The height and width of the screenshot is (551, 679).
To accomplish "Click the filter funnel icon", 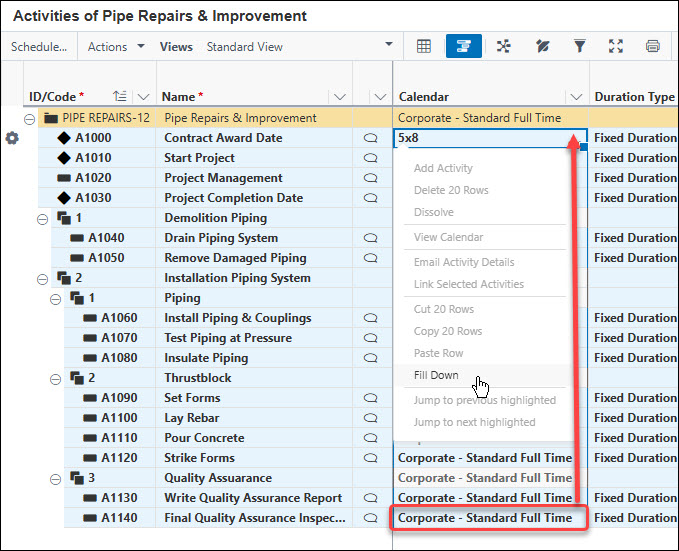I will tap(579, 46).
